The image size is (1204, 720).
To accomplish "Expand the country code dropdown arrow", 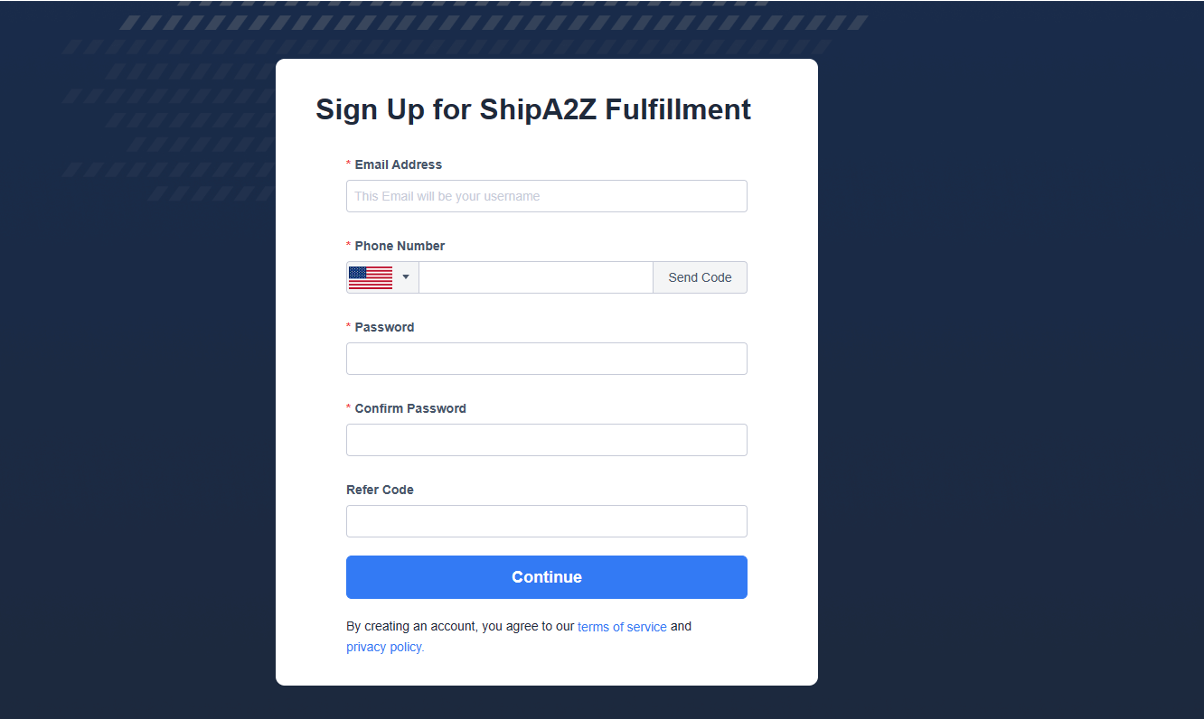I will coord(406,277).
